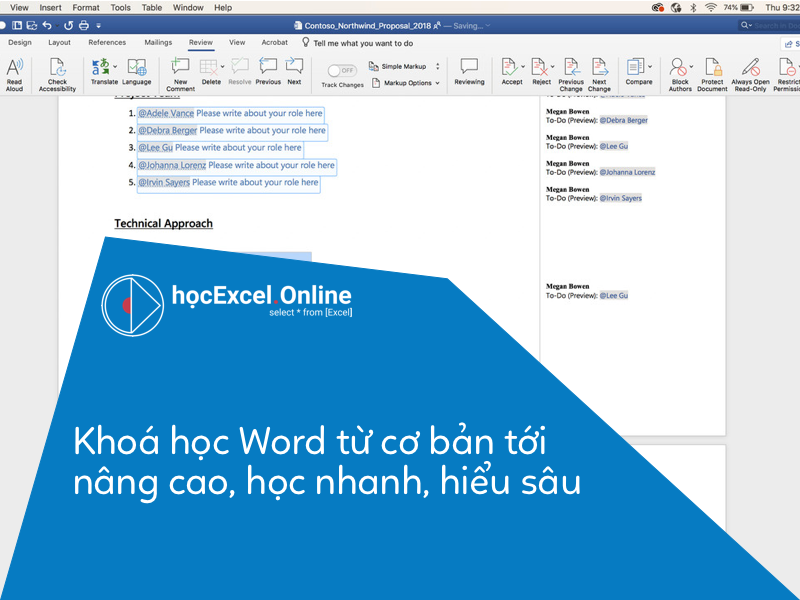800x600 pixels.
Task: Open the Table menu
Action: (x=152, y=8)
